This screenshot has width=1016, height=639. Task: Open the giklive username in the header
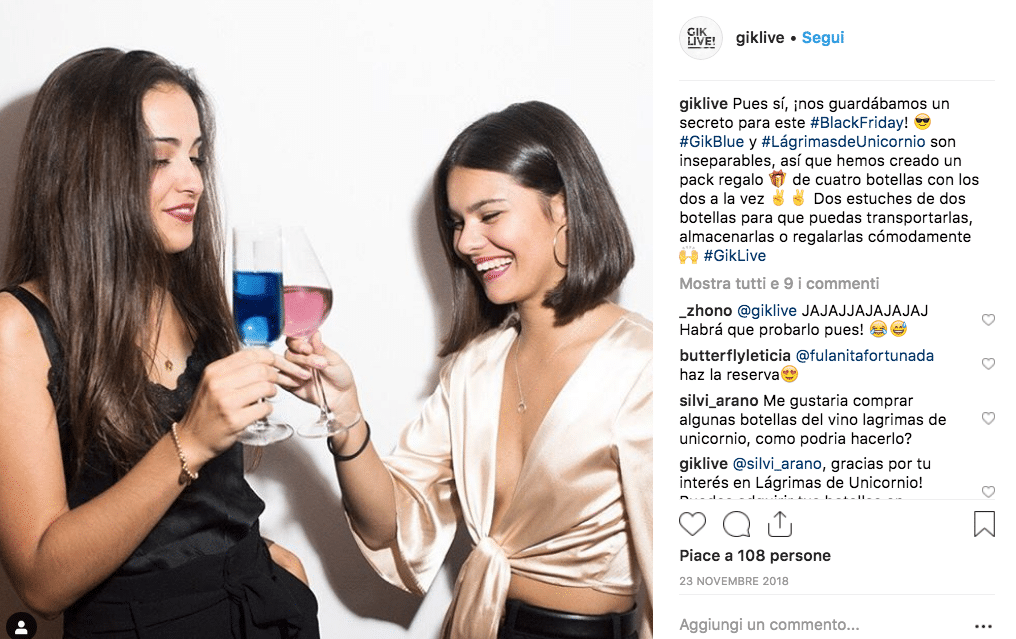(759, 38)
